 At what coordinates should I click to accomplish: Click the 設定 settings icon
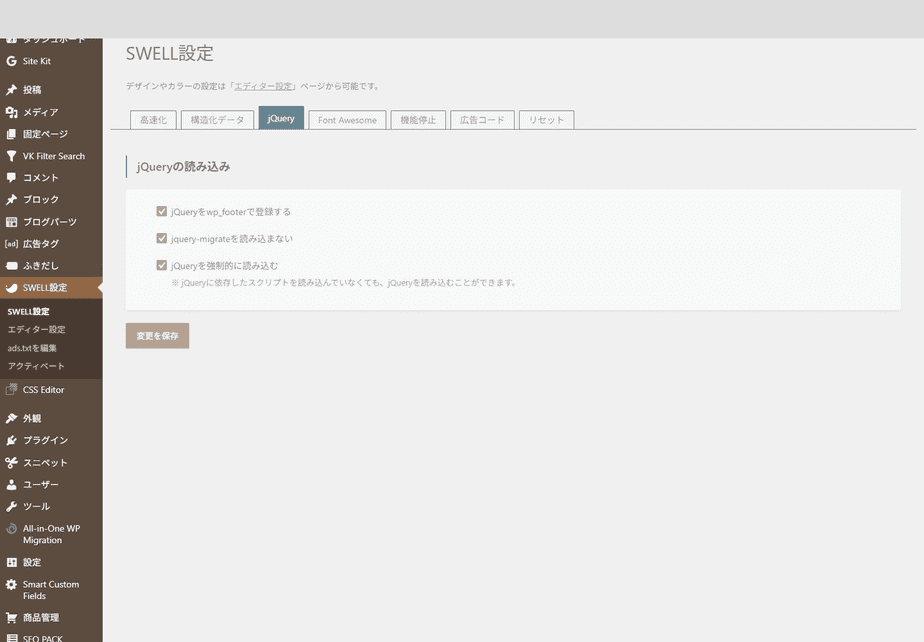point(11,562)
